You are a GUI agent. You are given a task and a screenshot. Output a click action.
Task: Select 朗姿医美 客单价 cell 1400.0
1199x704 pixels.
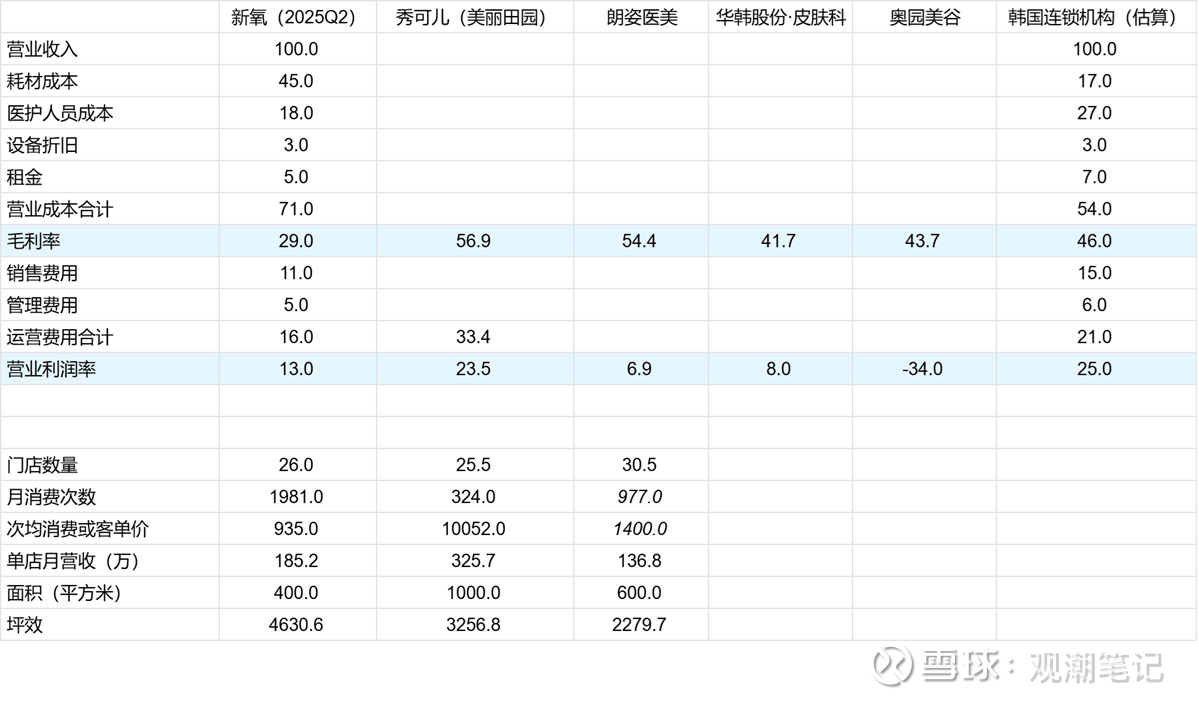tap(639, 529)
